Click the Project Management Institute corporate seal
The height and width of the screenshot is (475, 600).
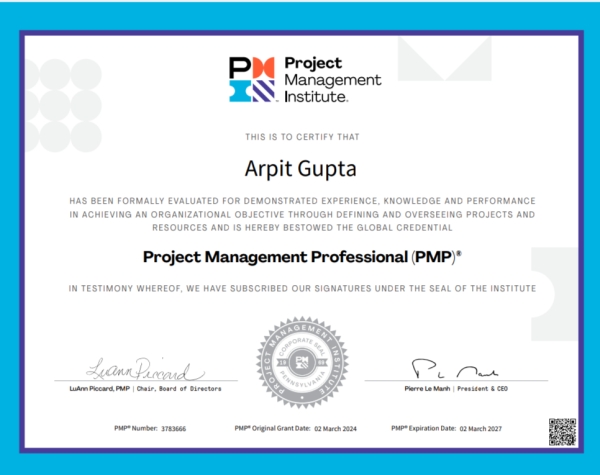click(x=302, y=362)
